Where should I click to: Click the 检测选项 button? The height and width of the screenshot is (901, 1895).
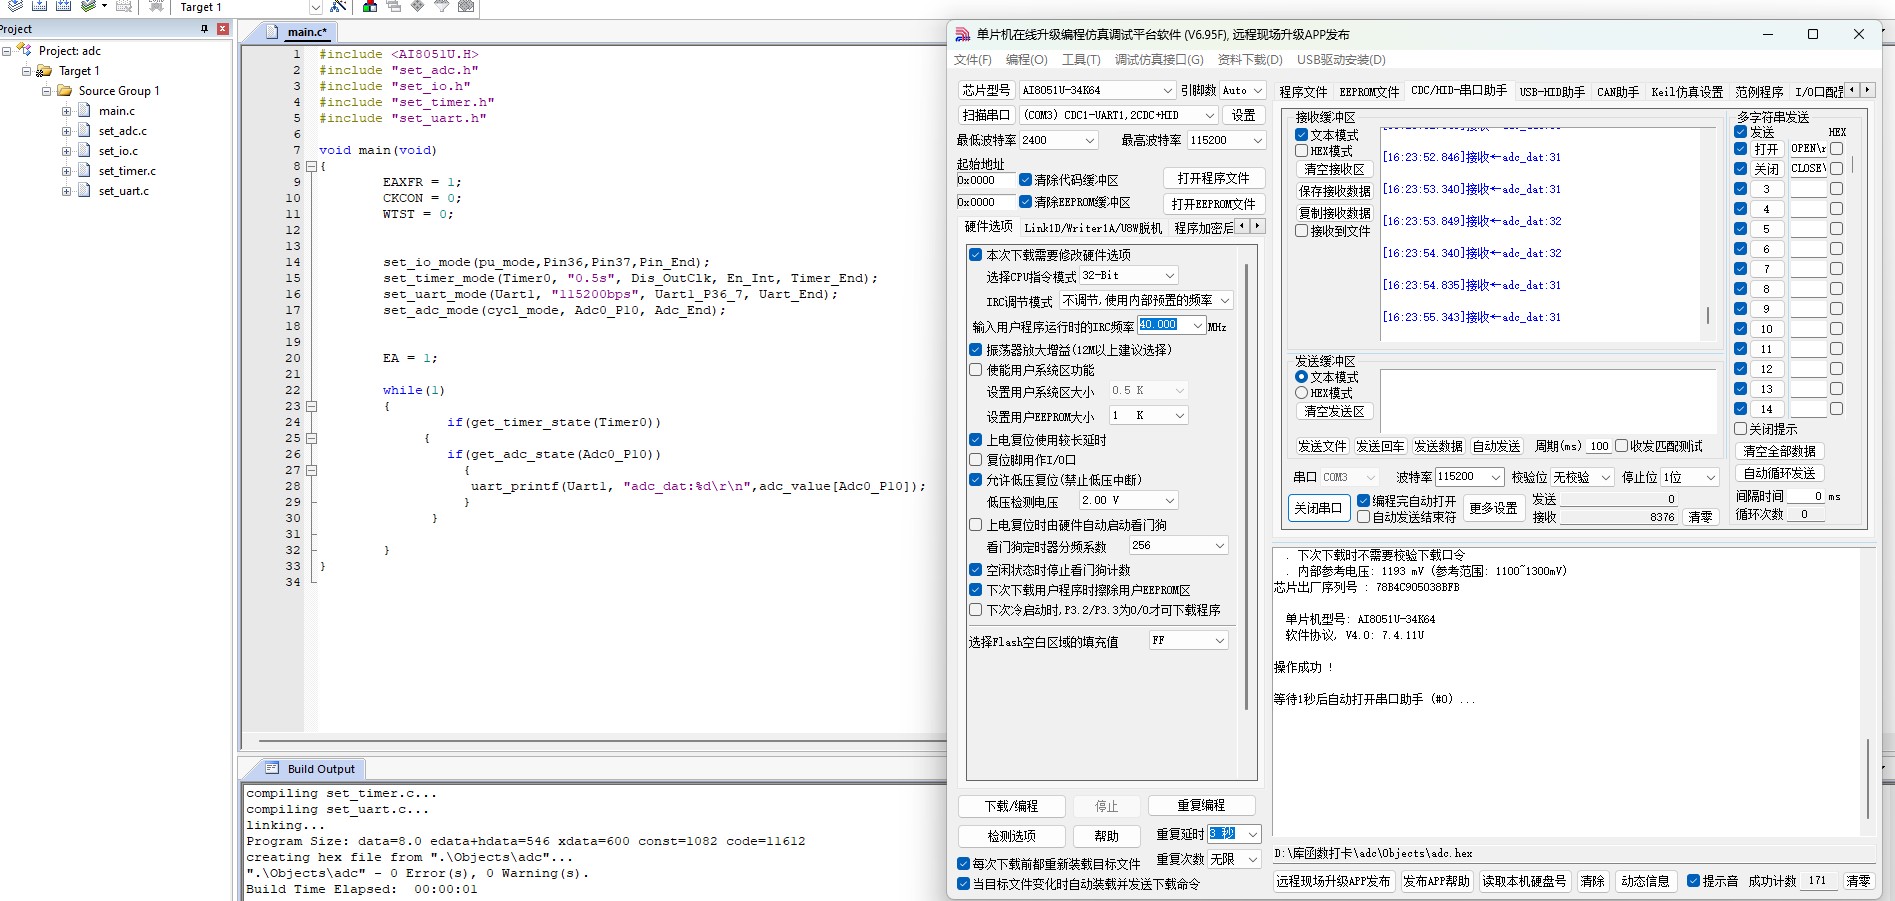1011,836
